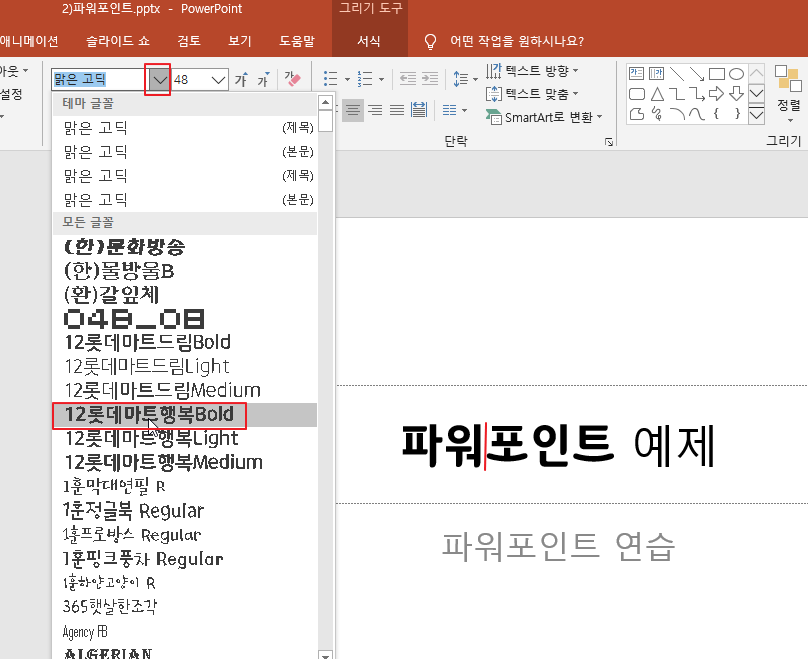Increase list indent level
The width and height of the screenshot is (808, 659).
(x=430, y=79)
